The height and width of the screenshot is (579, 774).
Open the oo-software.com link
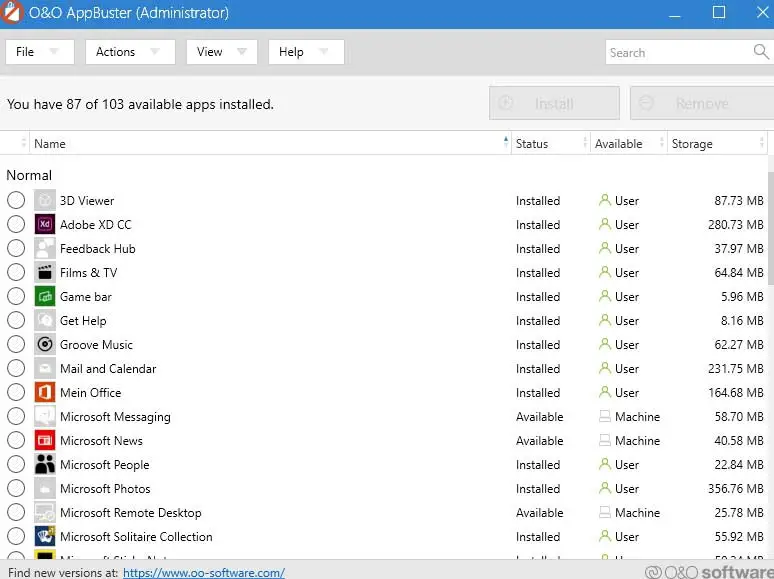click(x=204, y=573)
